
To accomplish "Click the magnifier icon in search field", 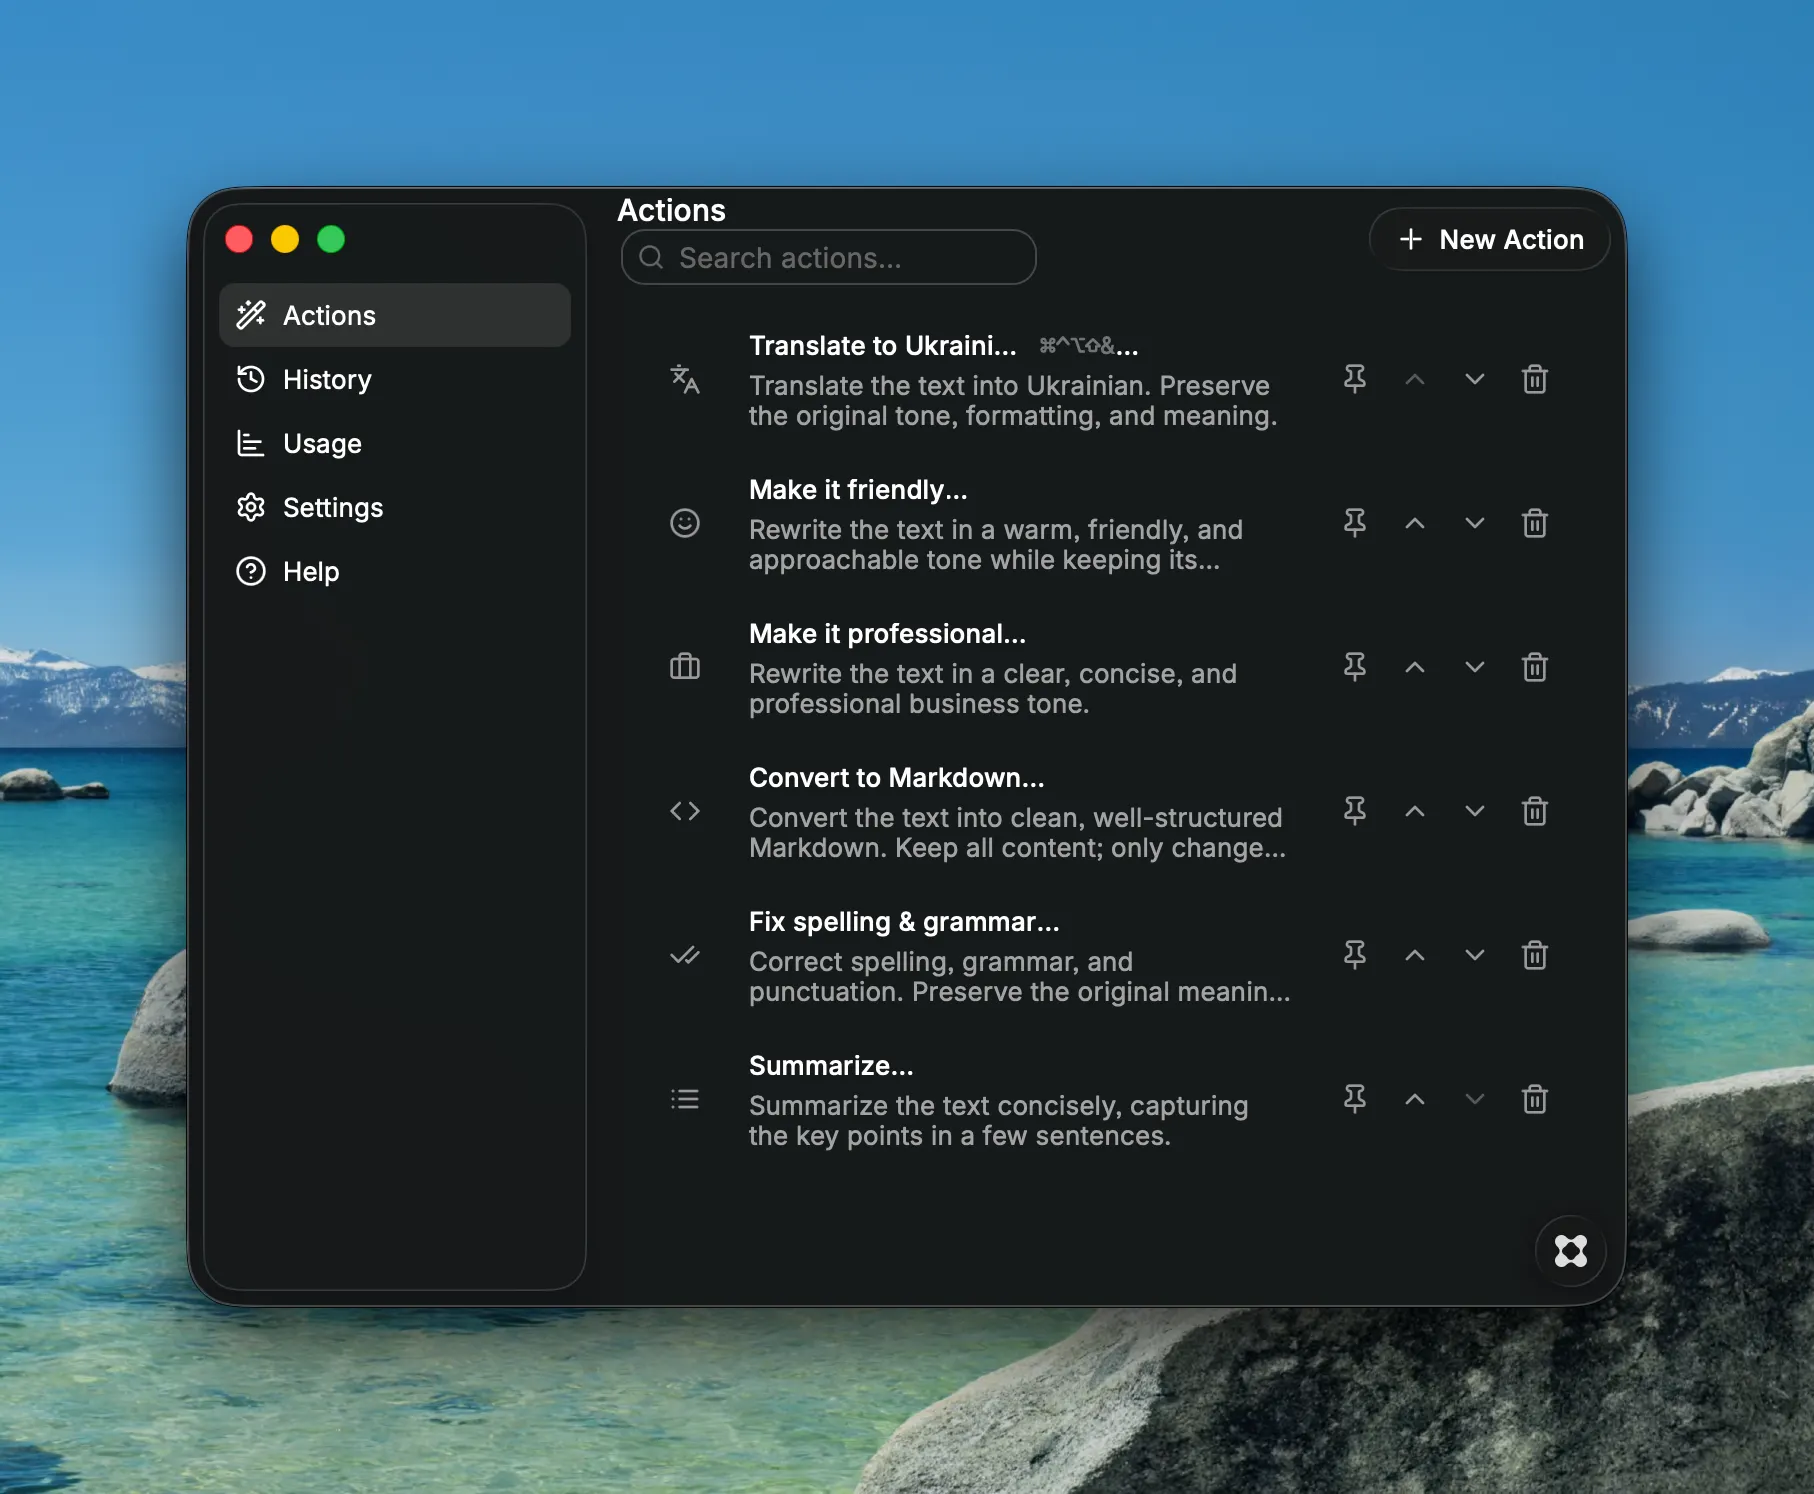I will point(651,257).
